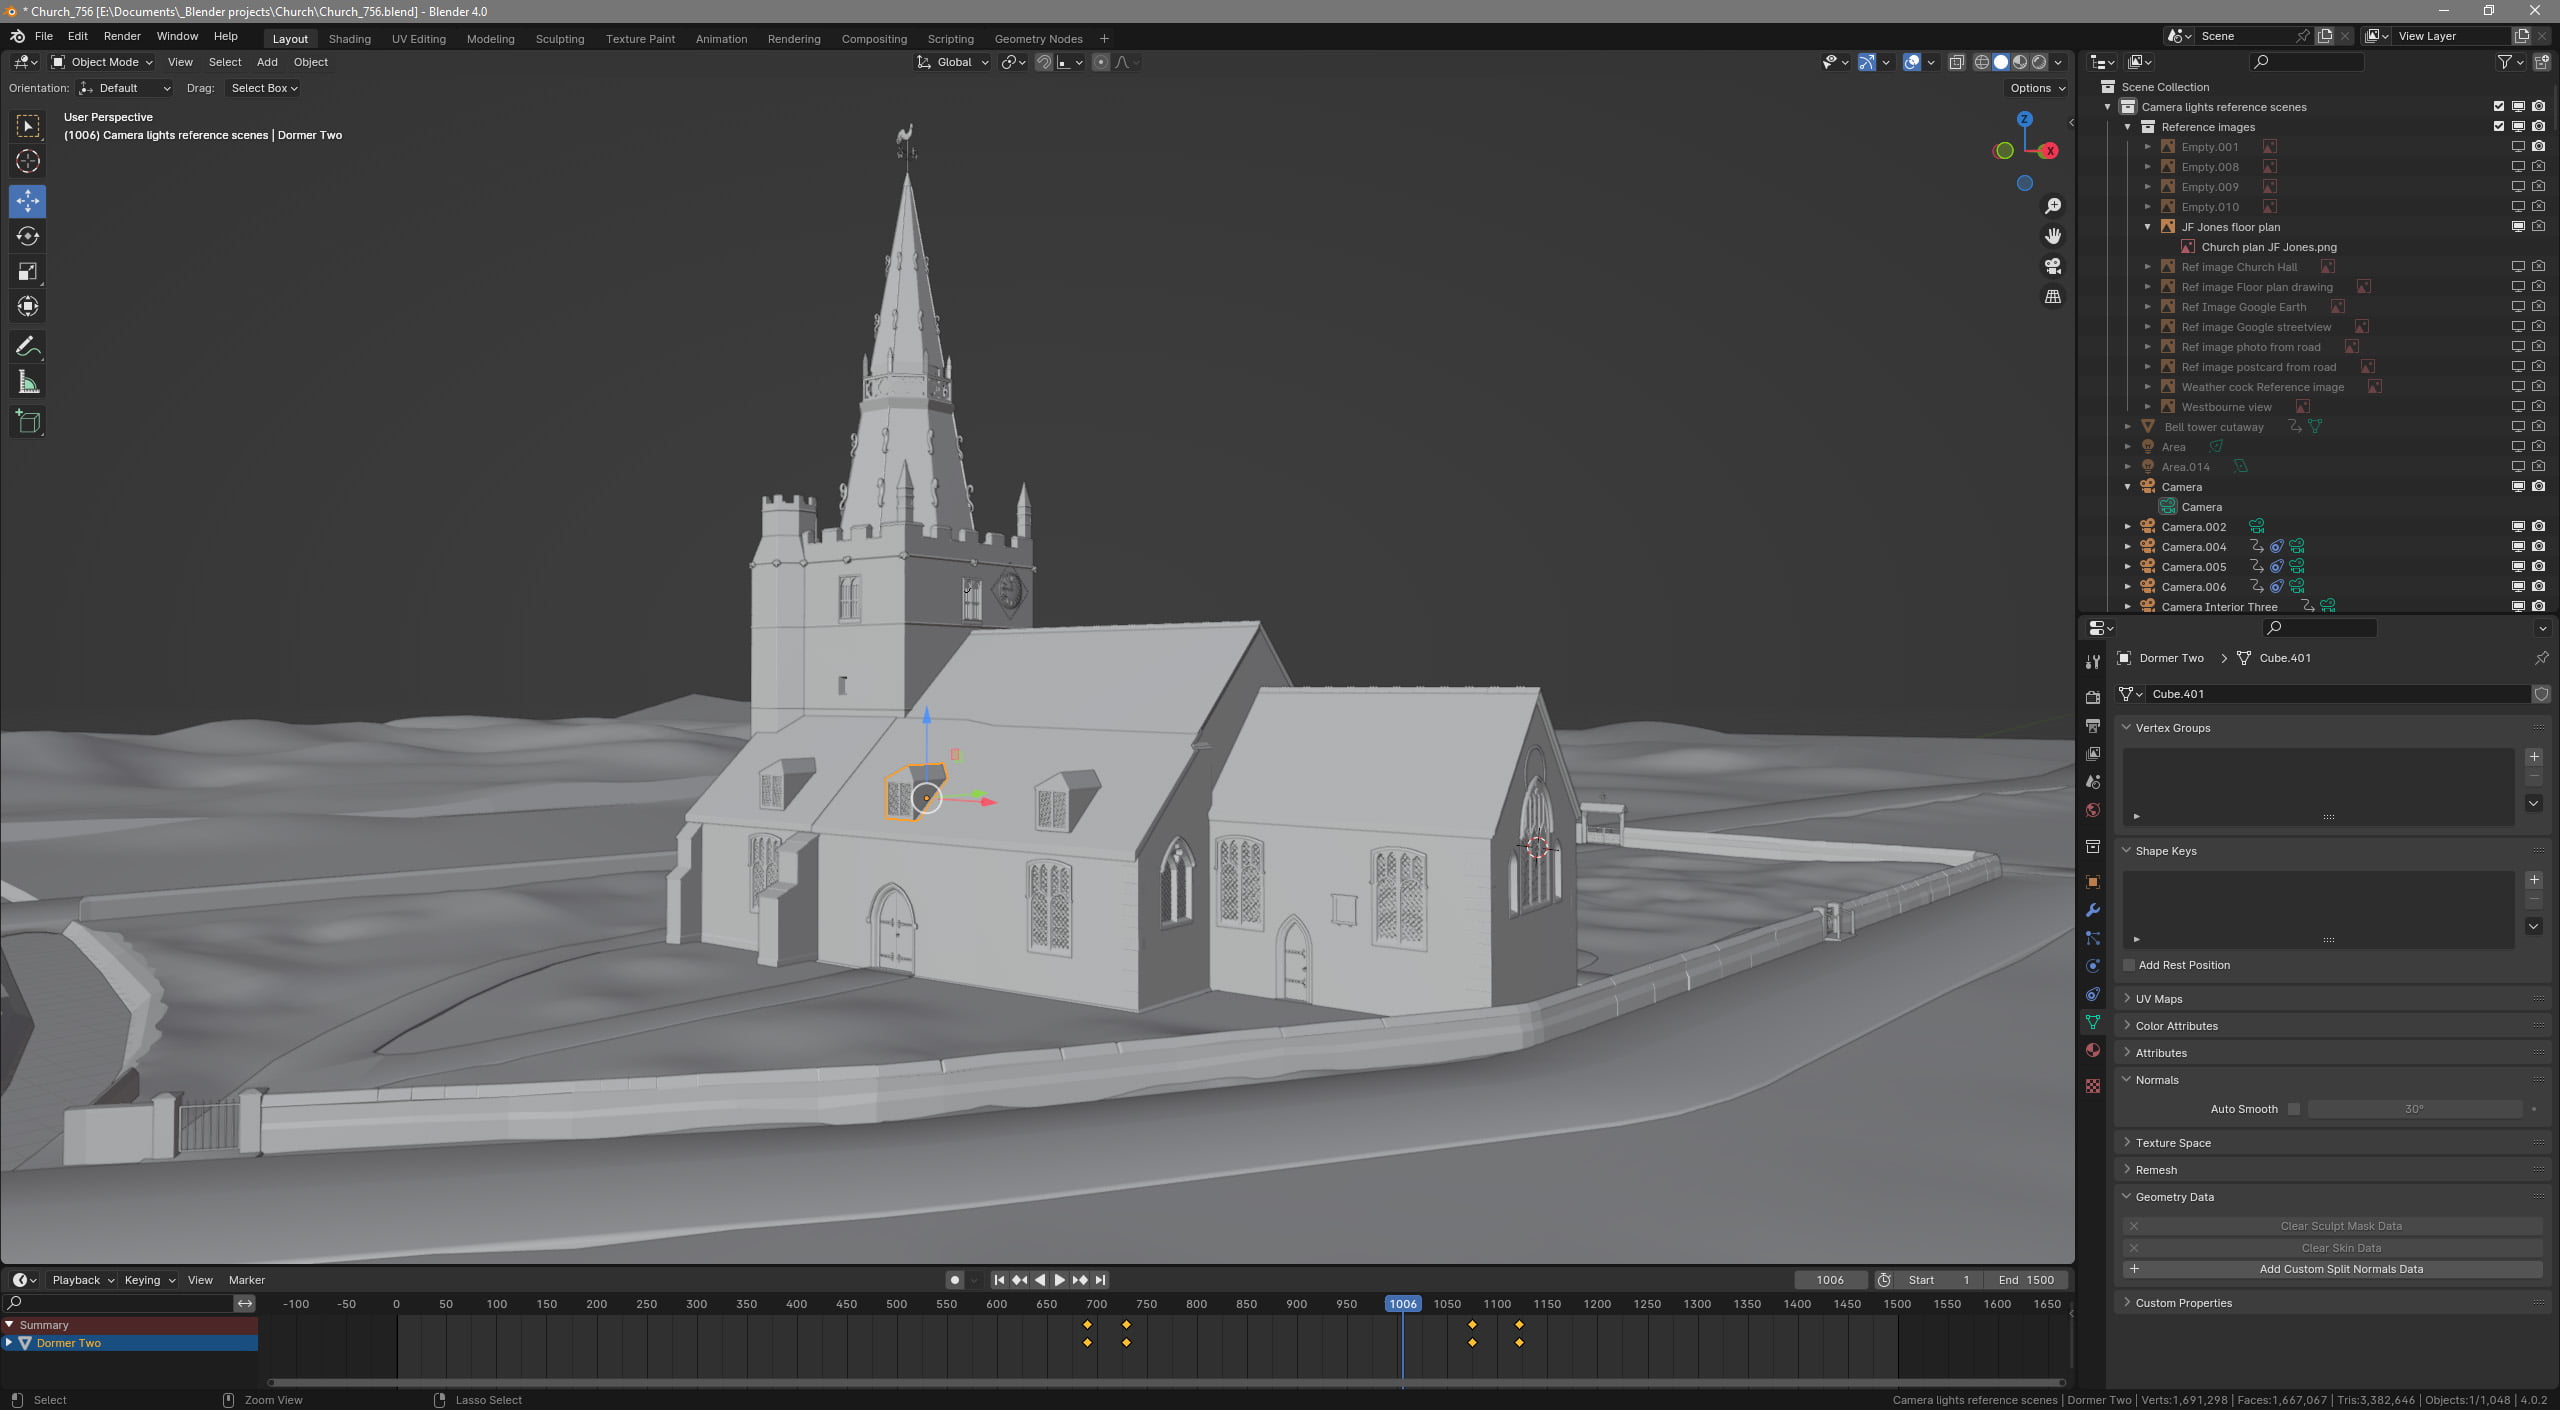Image resolution: width=2560 pixels, height=1410 pixels.
Task: Toggle viewport overlays button
Action: tap(1912, 62)
